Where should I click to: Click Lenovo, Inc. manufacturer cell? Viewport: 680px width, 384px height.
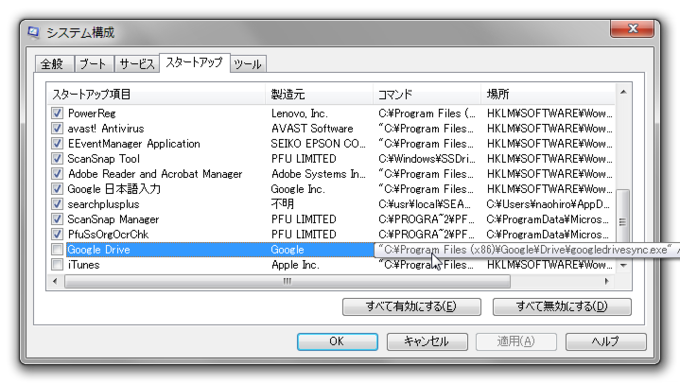pyautogui.click(x=300, y=114)
